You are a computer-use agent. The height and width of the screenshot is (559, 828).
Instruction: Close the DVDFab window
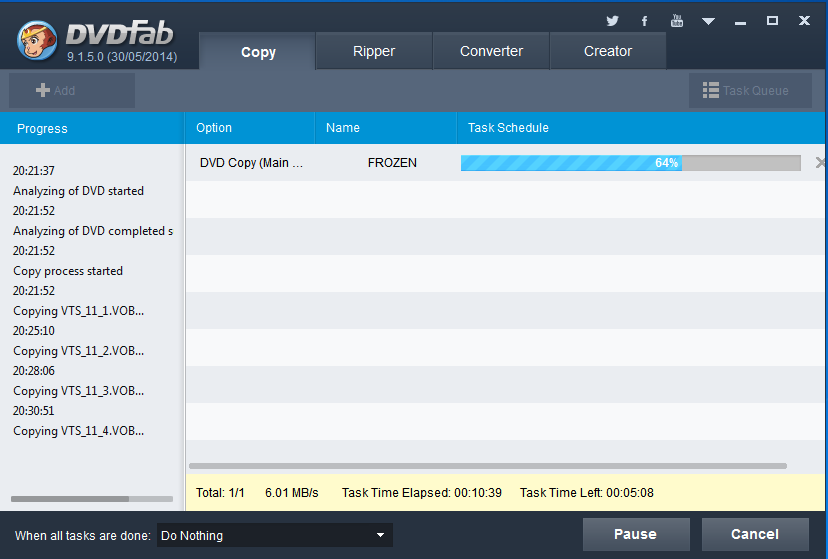(x=804, y=21)
